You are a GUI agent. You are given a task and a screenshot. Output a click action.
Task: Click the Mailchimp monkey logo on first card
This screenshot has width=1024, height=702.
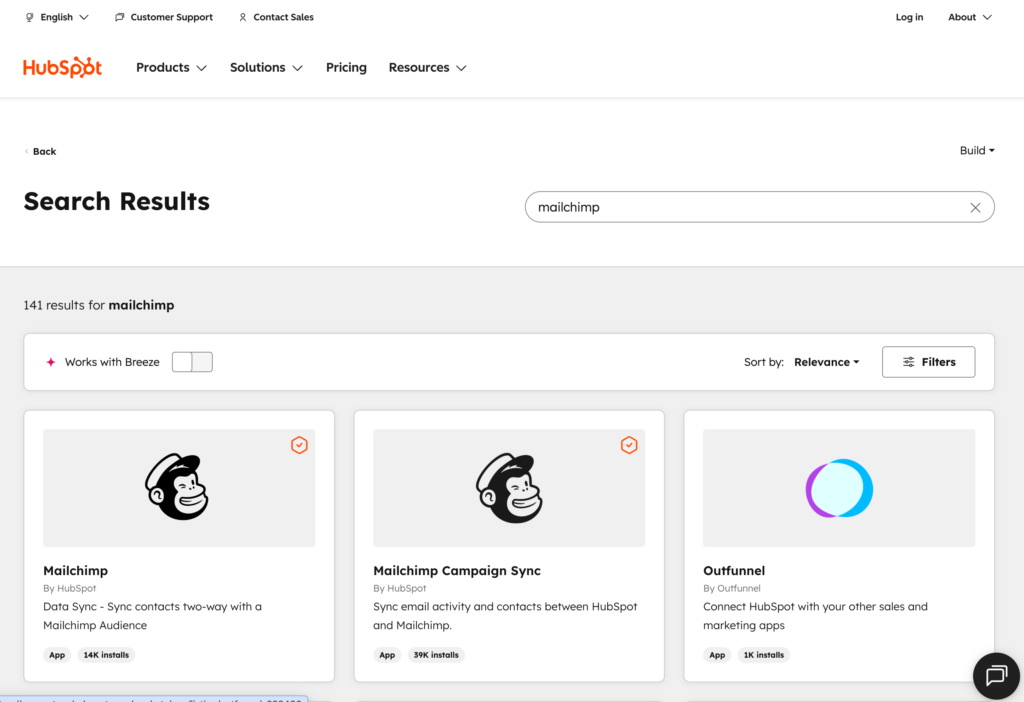[178, 487]
